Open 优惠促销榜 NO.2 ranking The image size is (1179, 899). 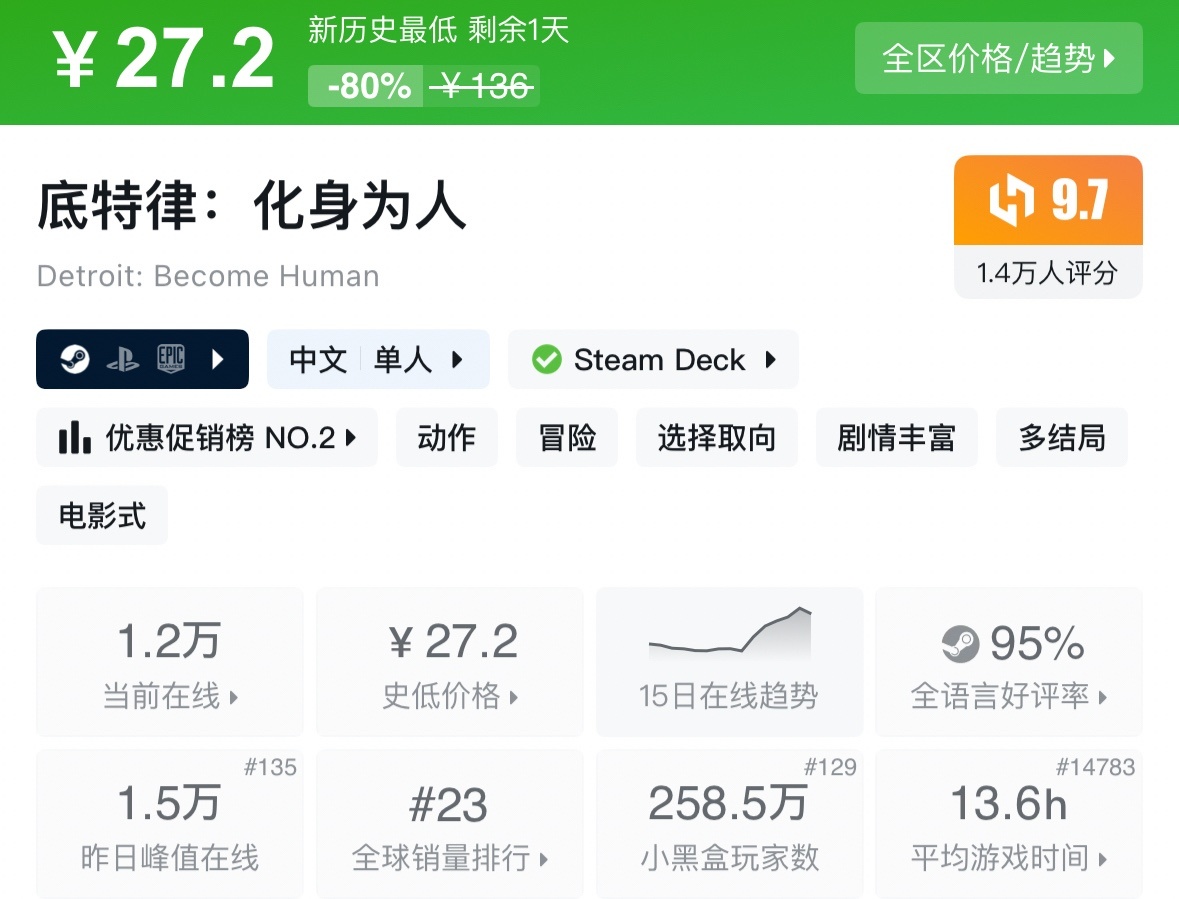(x=207, y=437)
